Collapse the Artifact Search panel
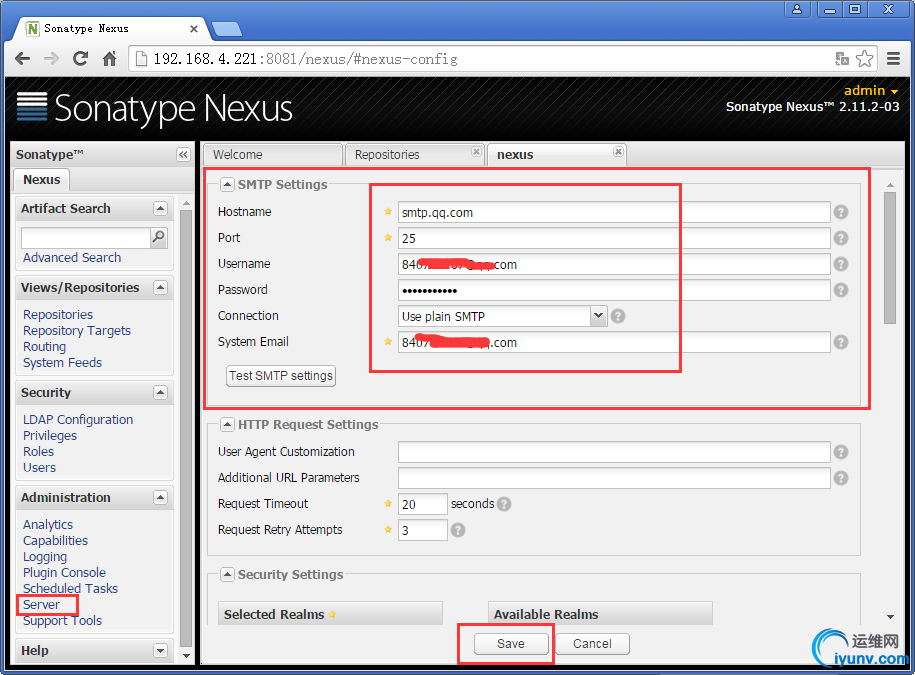Screen dimensions: 915x675 [x=160, y=208]
